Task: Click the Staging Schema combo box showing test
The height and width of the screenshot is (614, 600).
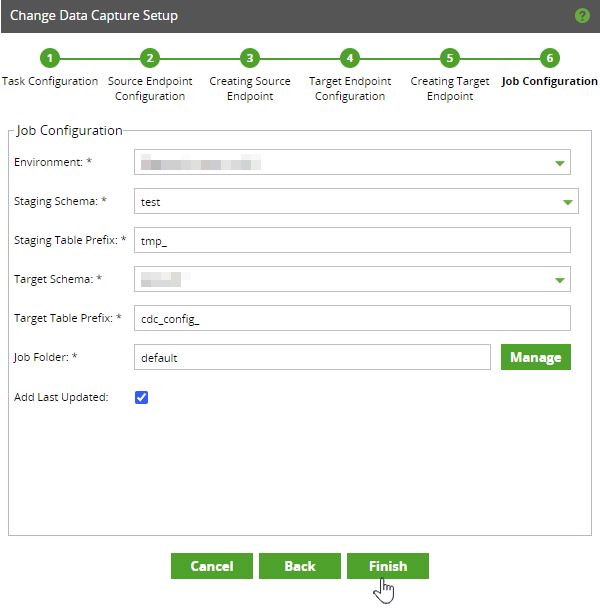Action: tap(356, 201)
